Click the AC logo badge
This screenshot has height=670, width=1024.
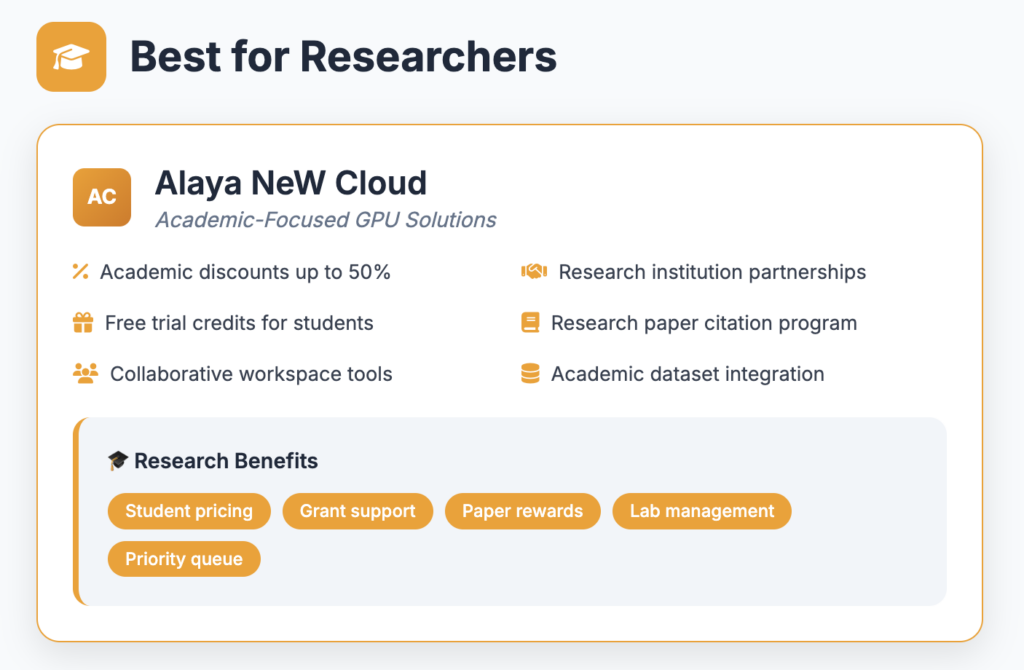click(102, 197)
